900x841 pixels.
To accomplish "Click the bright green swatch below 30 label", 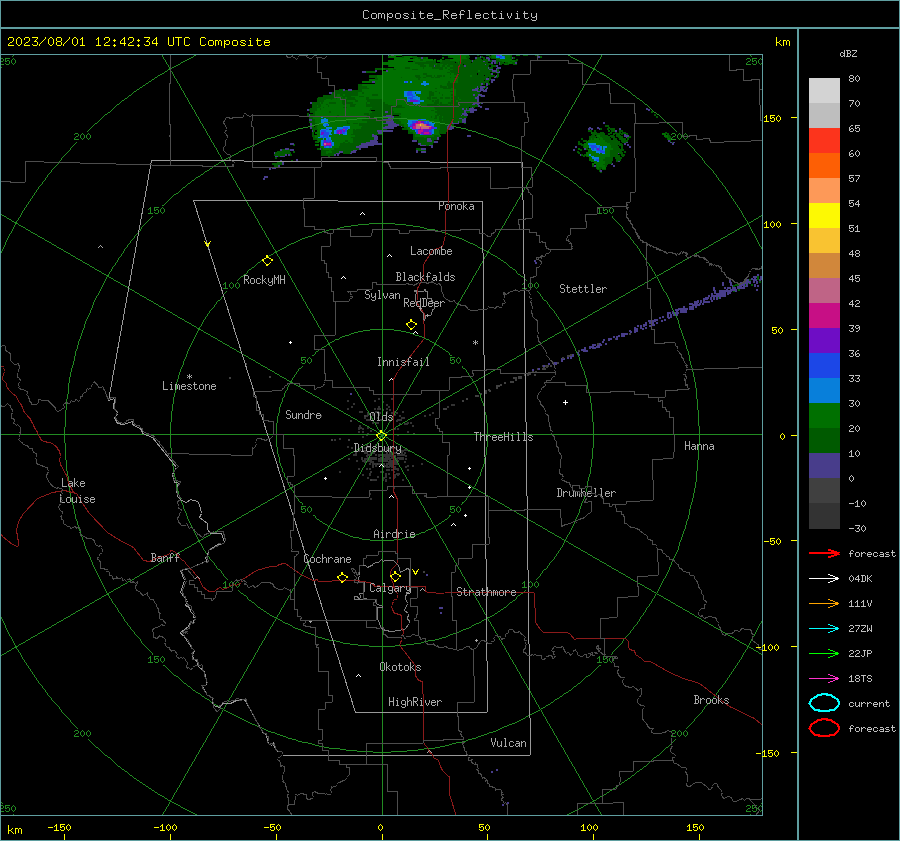I will pos(824,415).
